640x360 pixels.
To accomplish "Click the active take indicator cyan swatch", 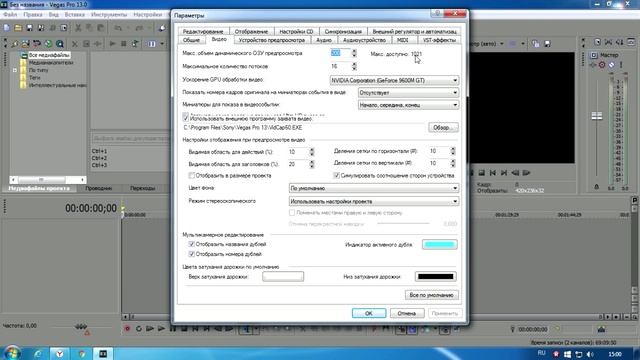I will click(x=440, y=244).
